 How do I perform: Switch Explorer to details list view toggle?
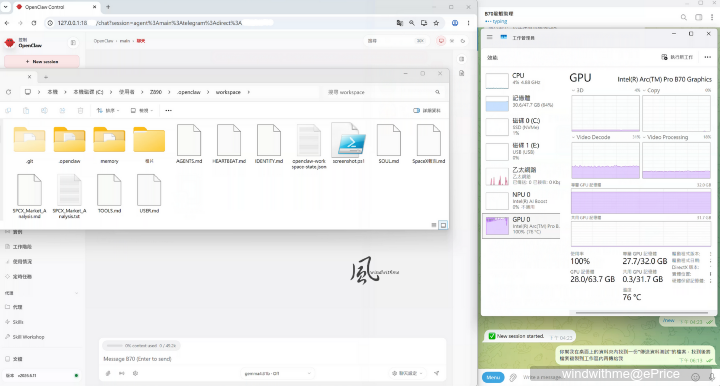tap(434, 225)
